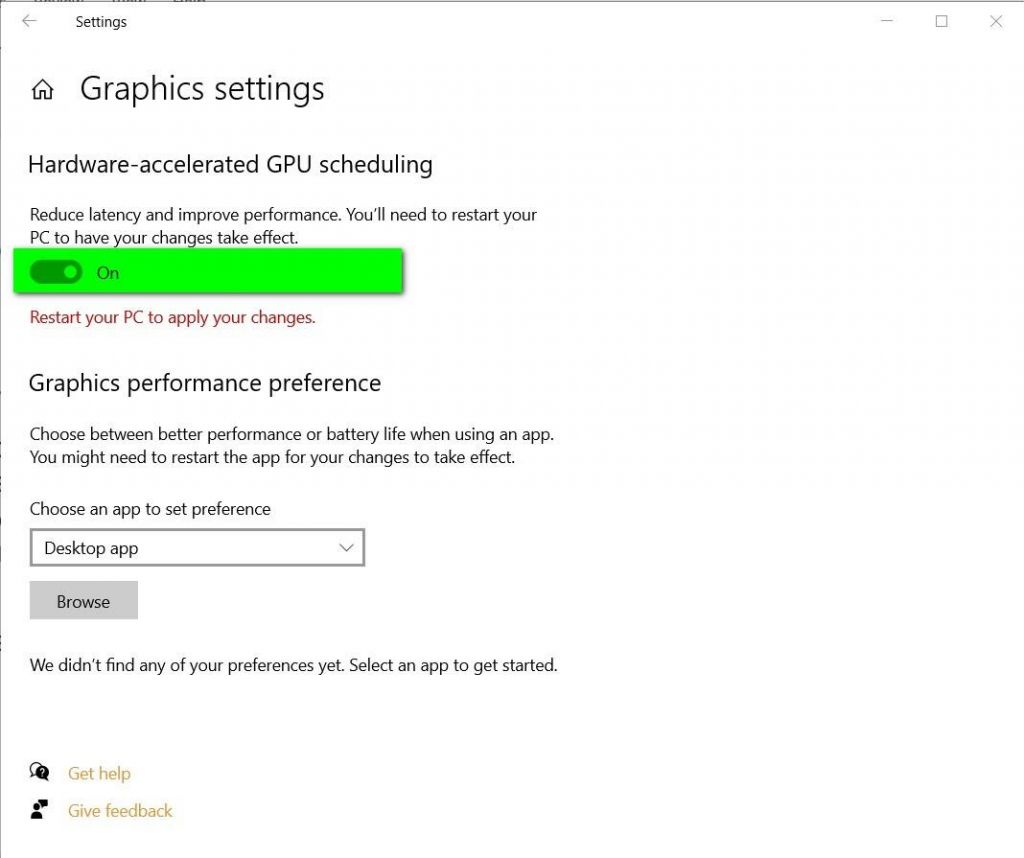Click the Hardware-accelerated GPU scheduling heading
This screenshot has height=858, width=1024.
pyautogui.click(x=231, y=164)
